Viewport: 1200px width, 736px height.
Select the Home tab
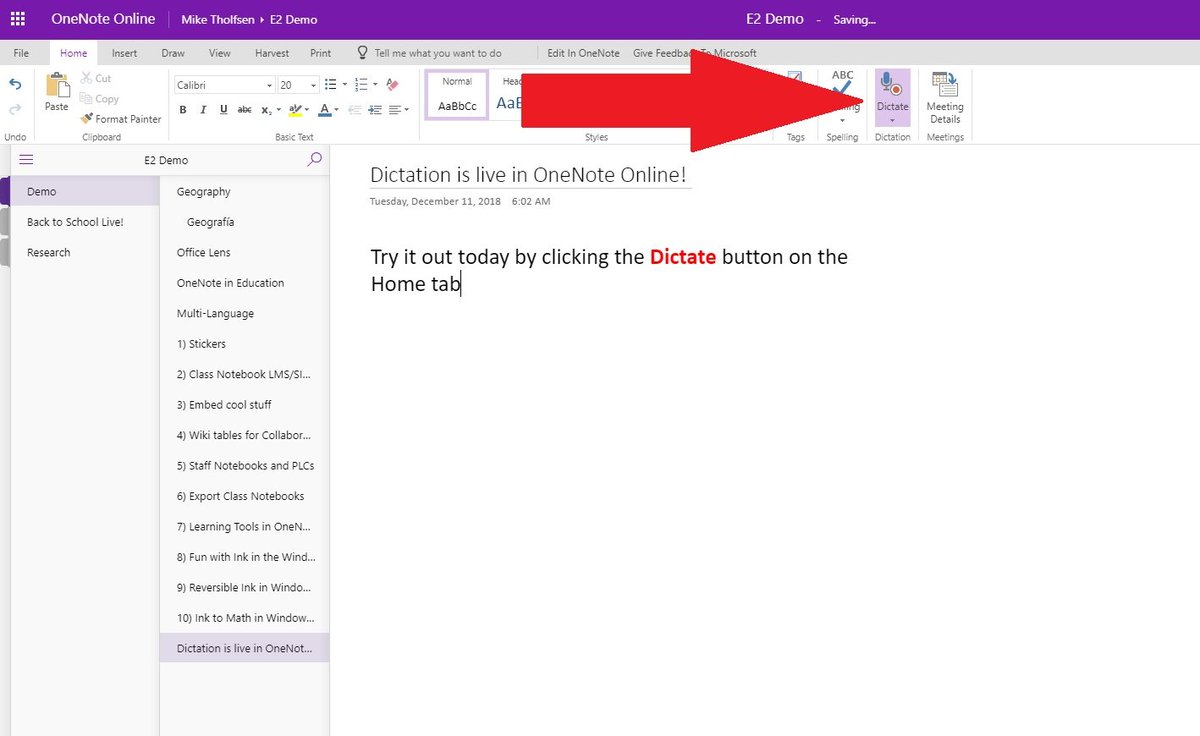pos(74,53)
